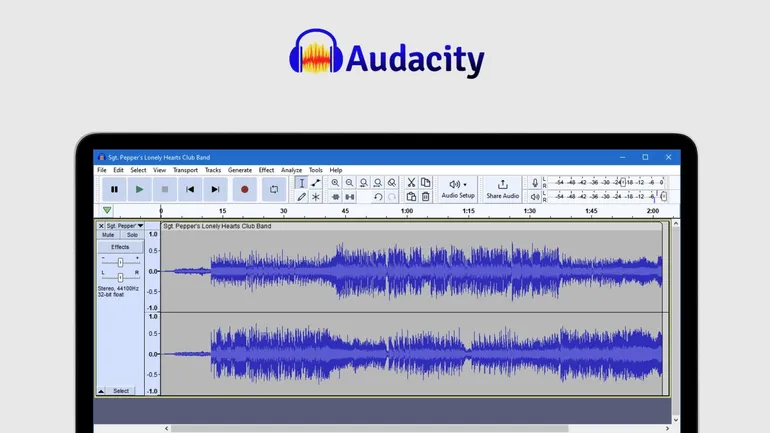Pause playback with the Pause button
The image size is (770, 433).
[114, 189]
